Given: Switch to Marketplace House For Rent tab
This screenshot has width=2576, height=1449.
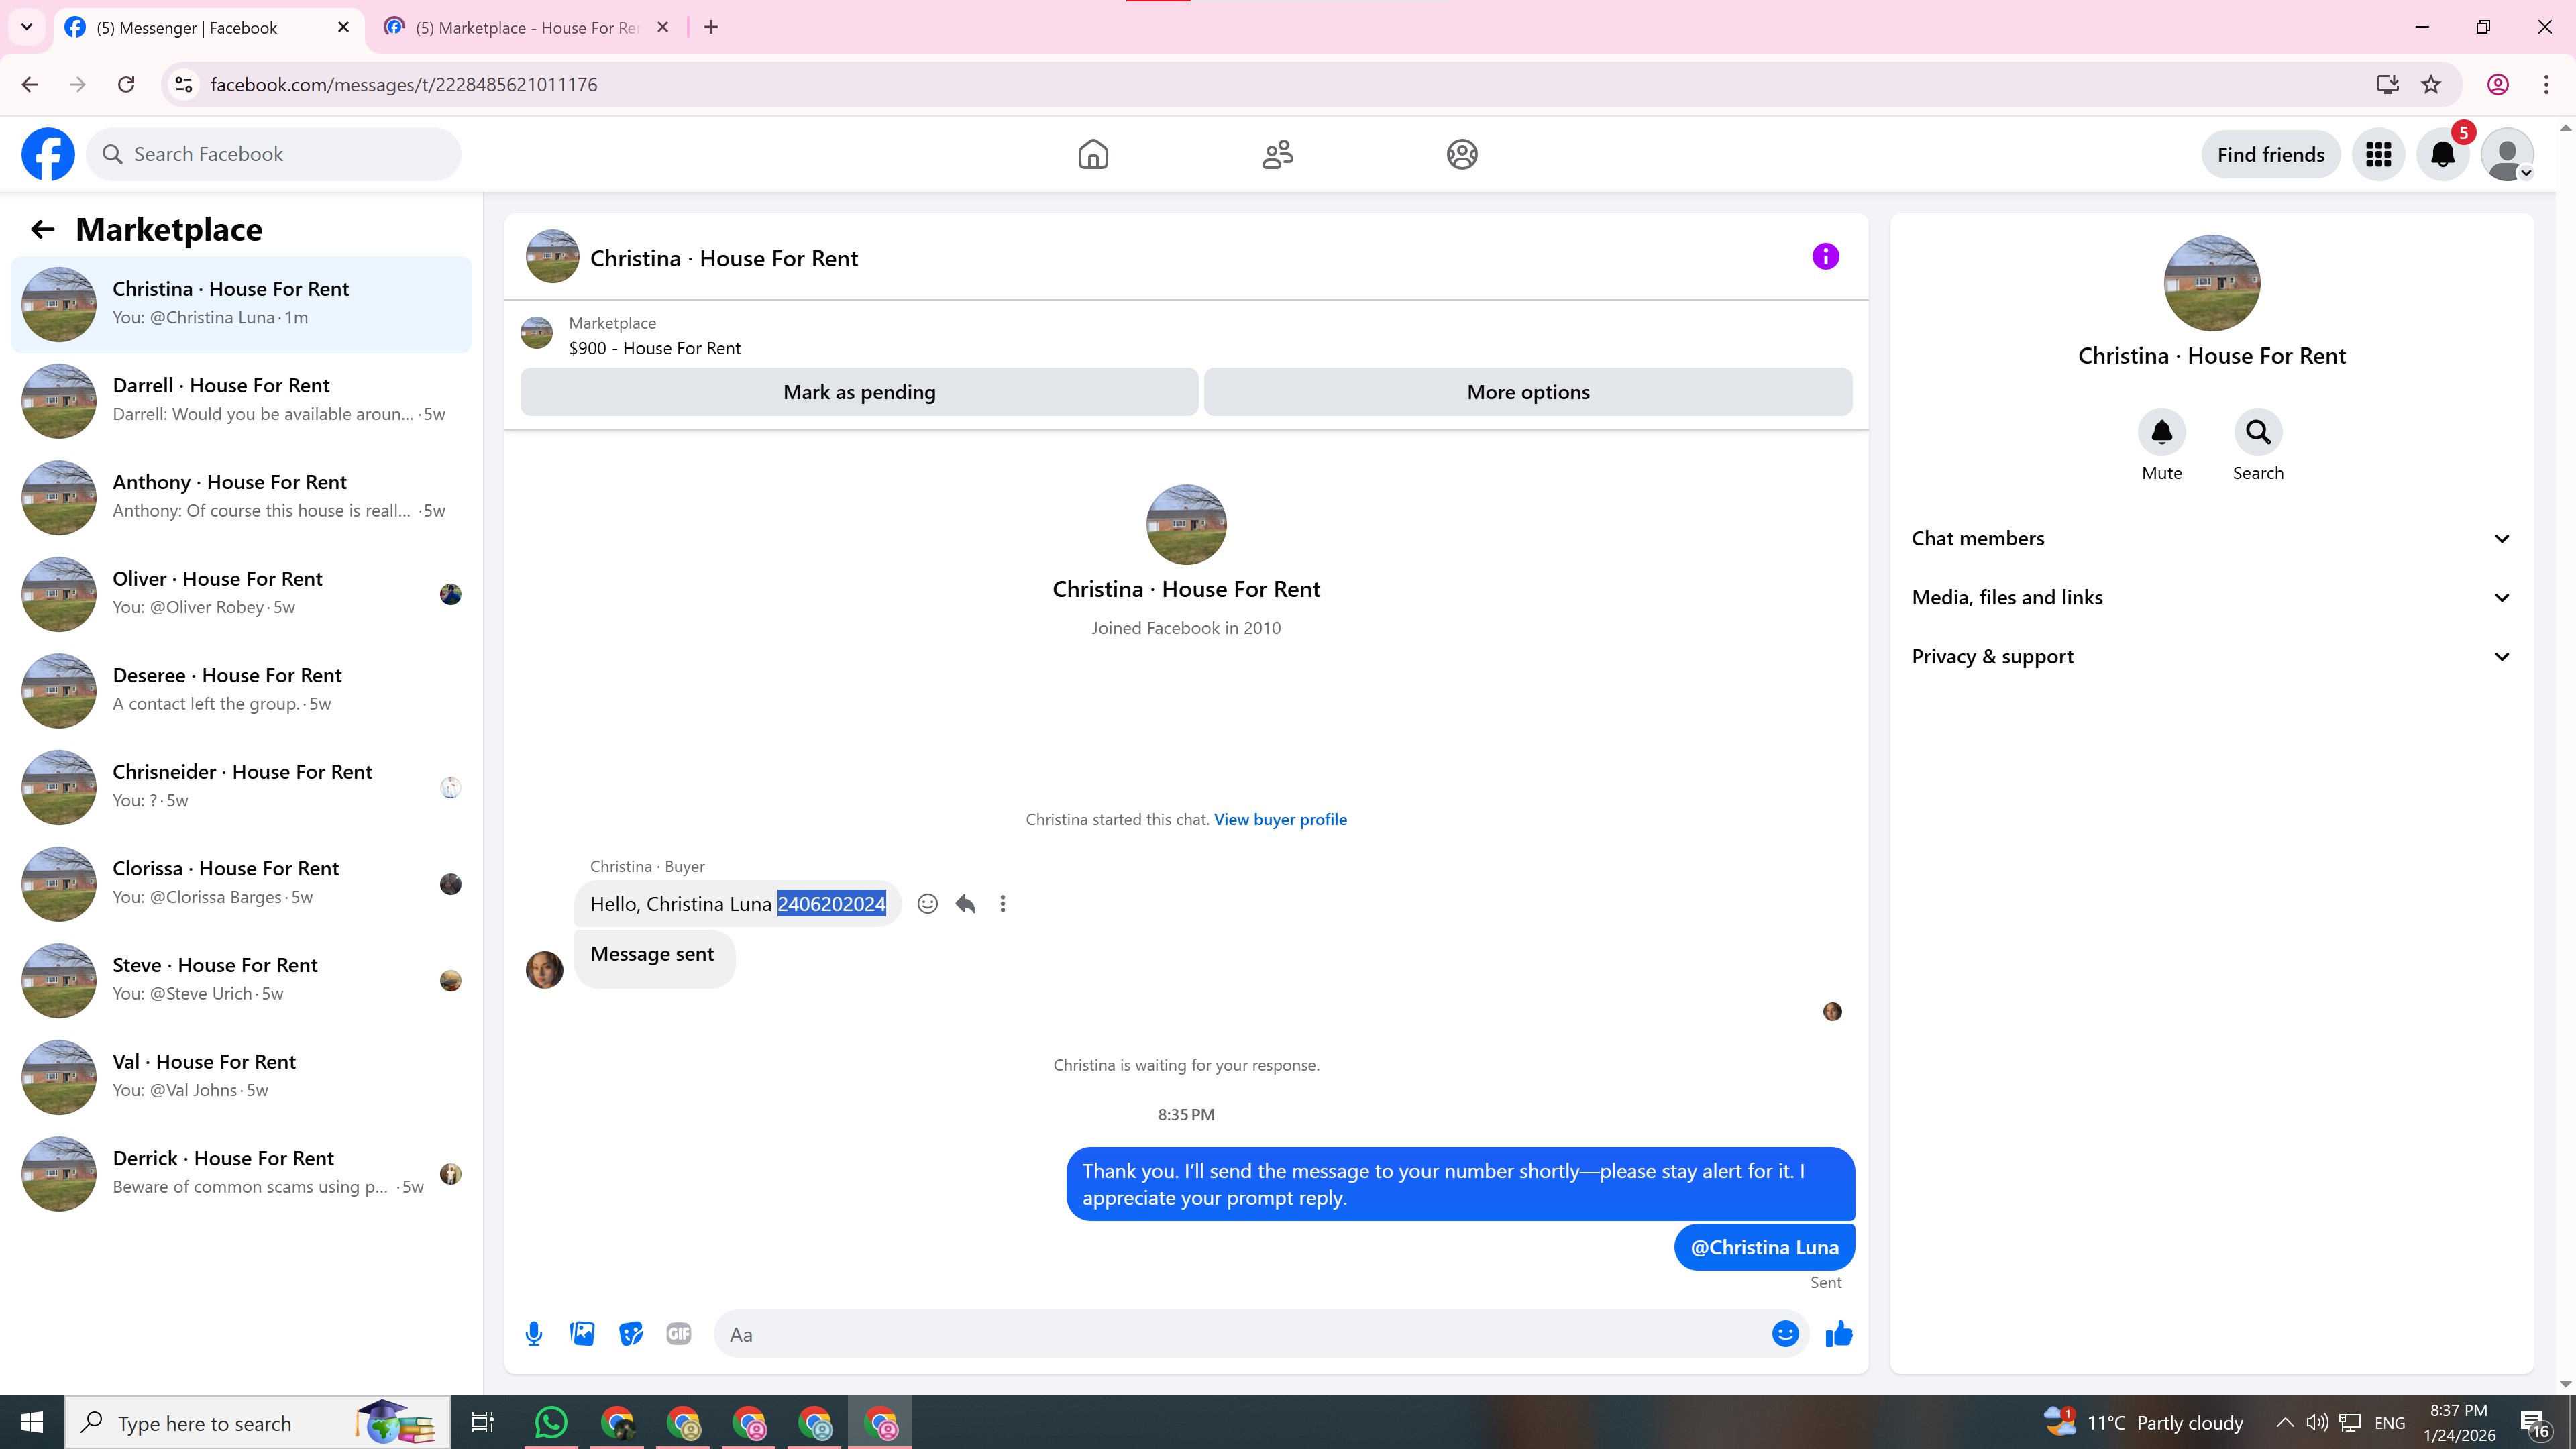Looking at the screenshot, I should point(526,28).
